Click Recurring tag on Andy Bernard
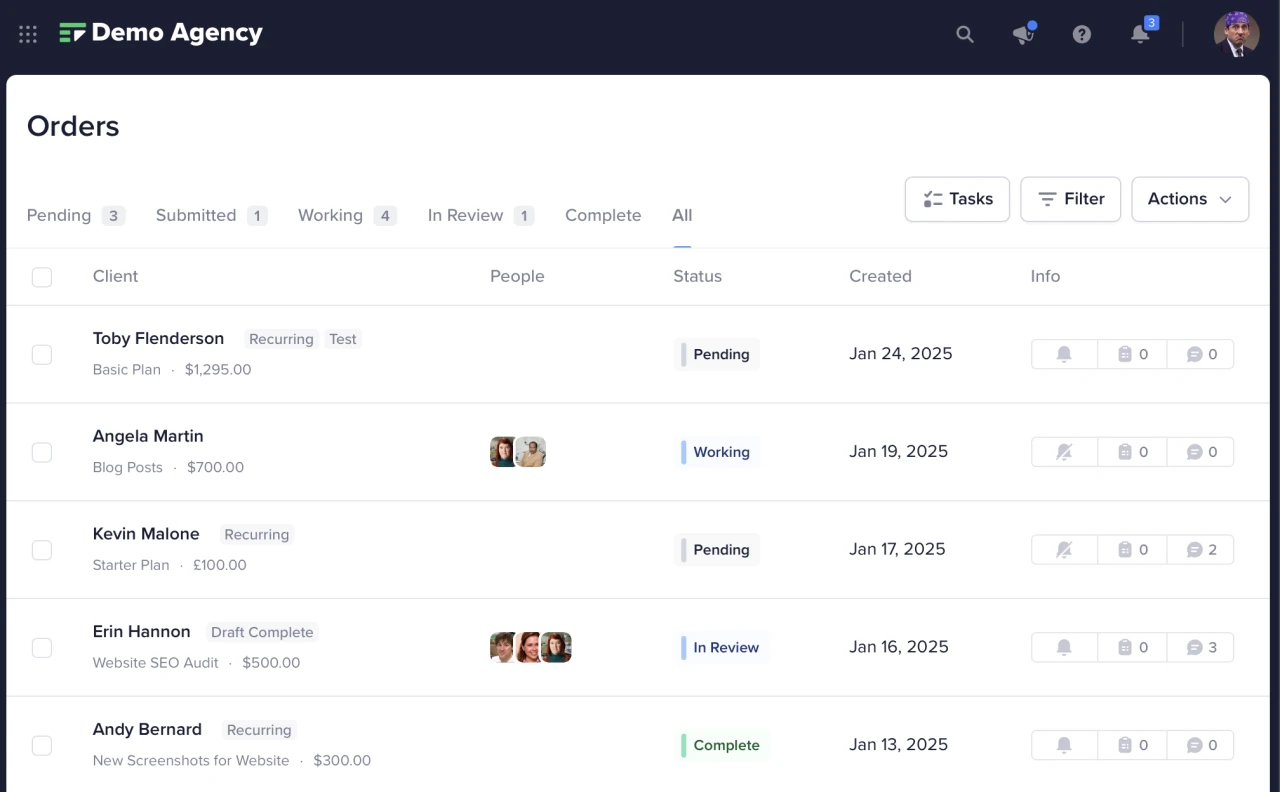Viewport: 1280px width, 792px height. (259, 730)
